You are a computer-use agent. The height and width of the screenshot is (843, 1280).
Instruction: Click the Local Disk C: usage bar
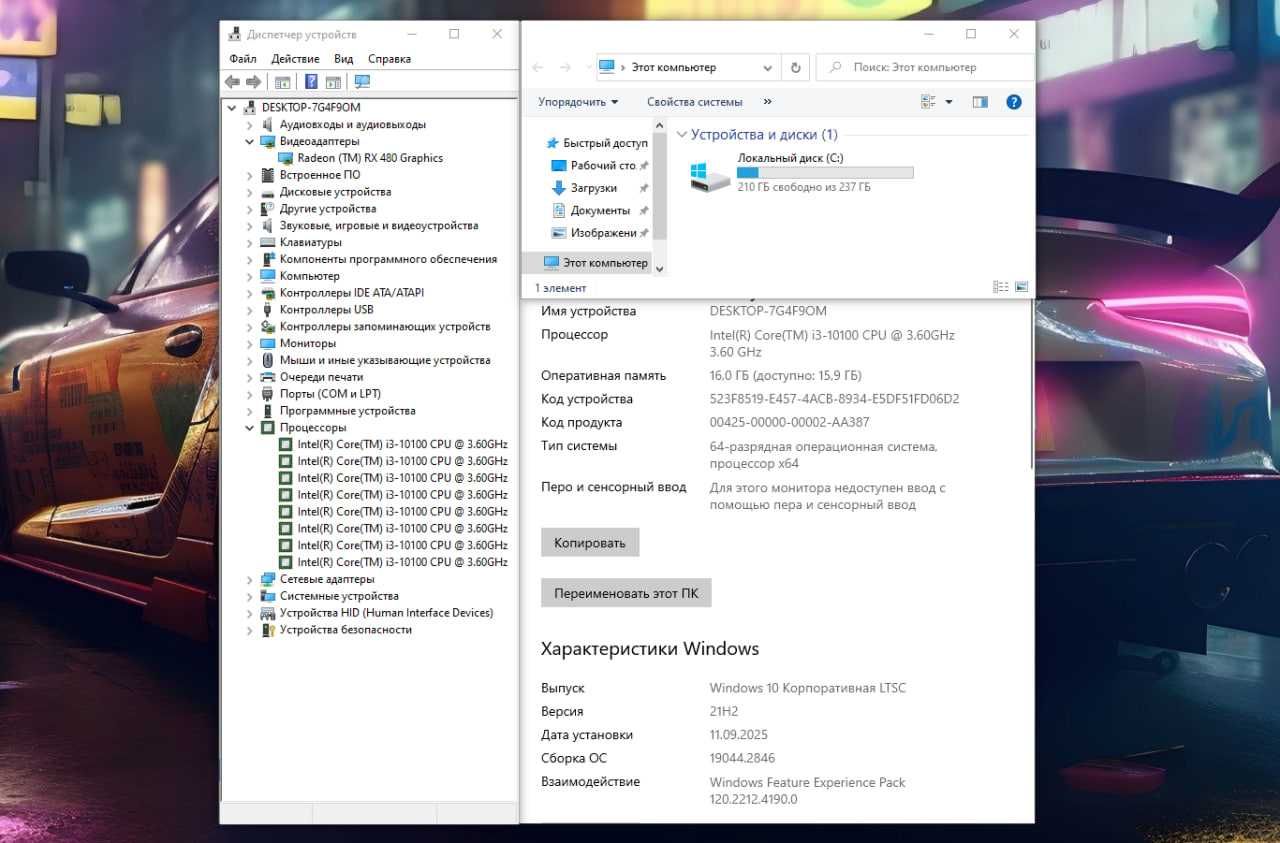[x=825, y=173]
